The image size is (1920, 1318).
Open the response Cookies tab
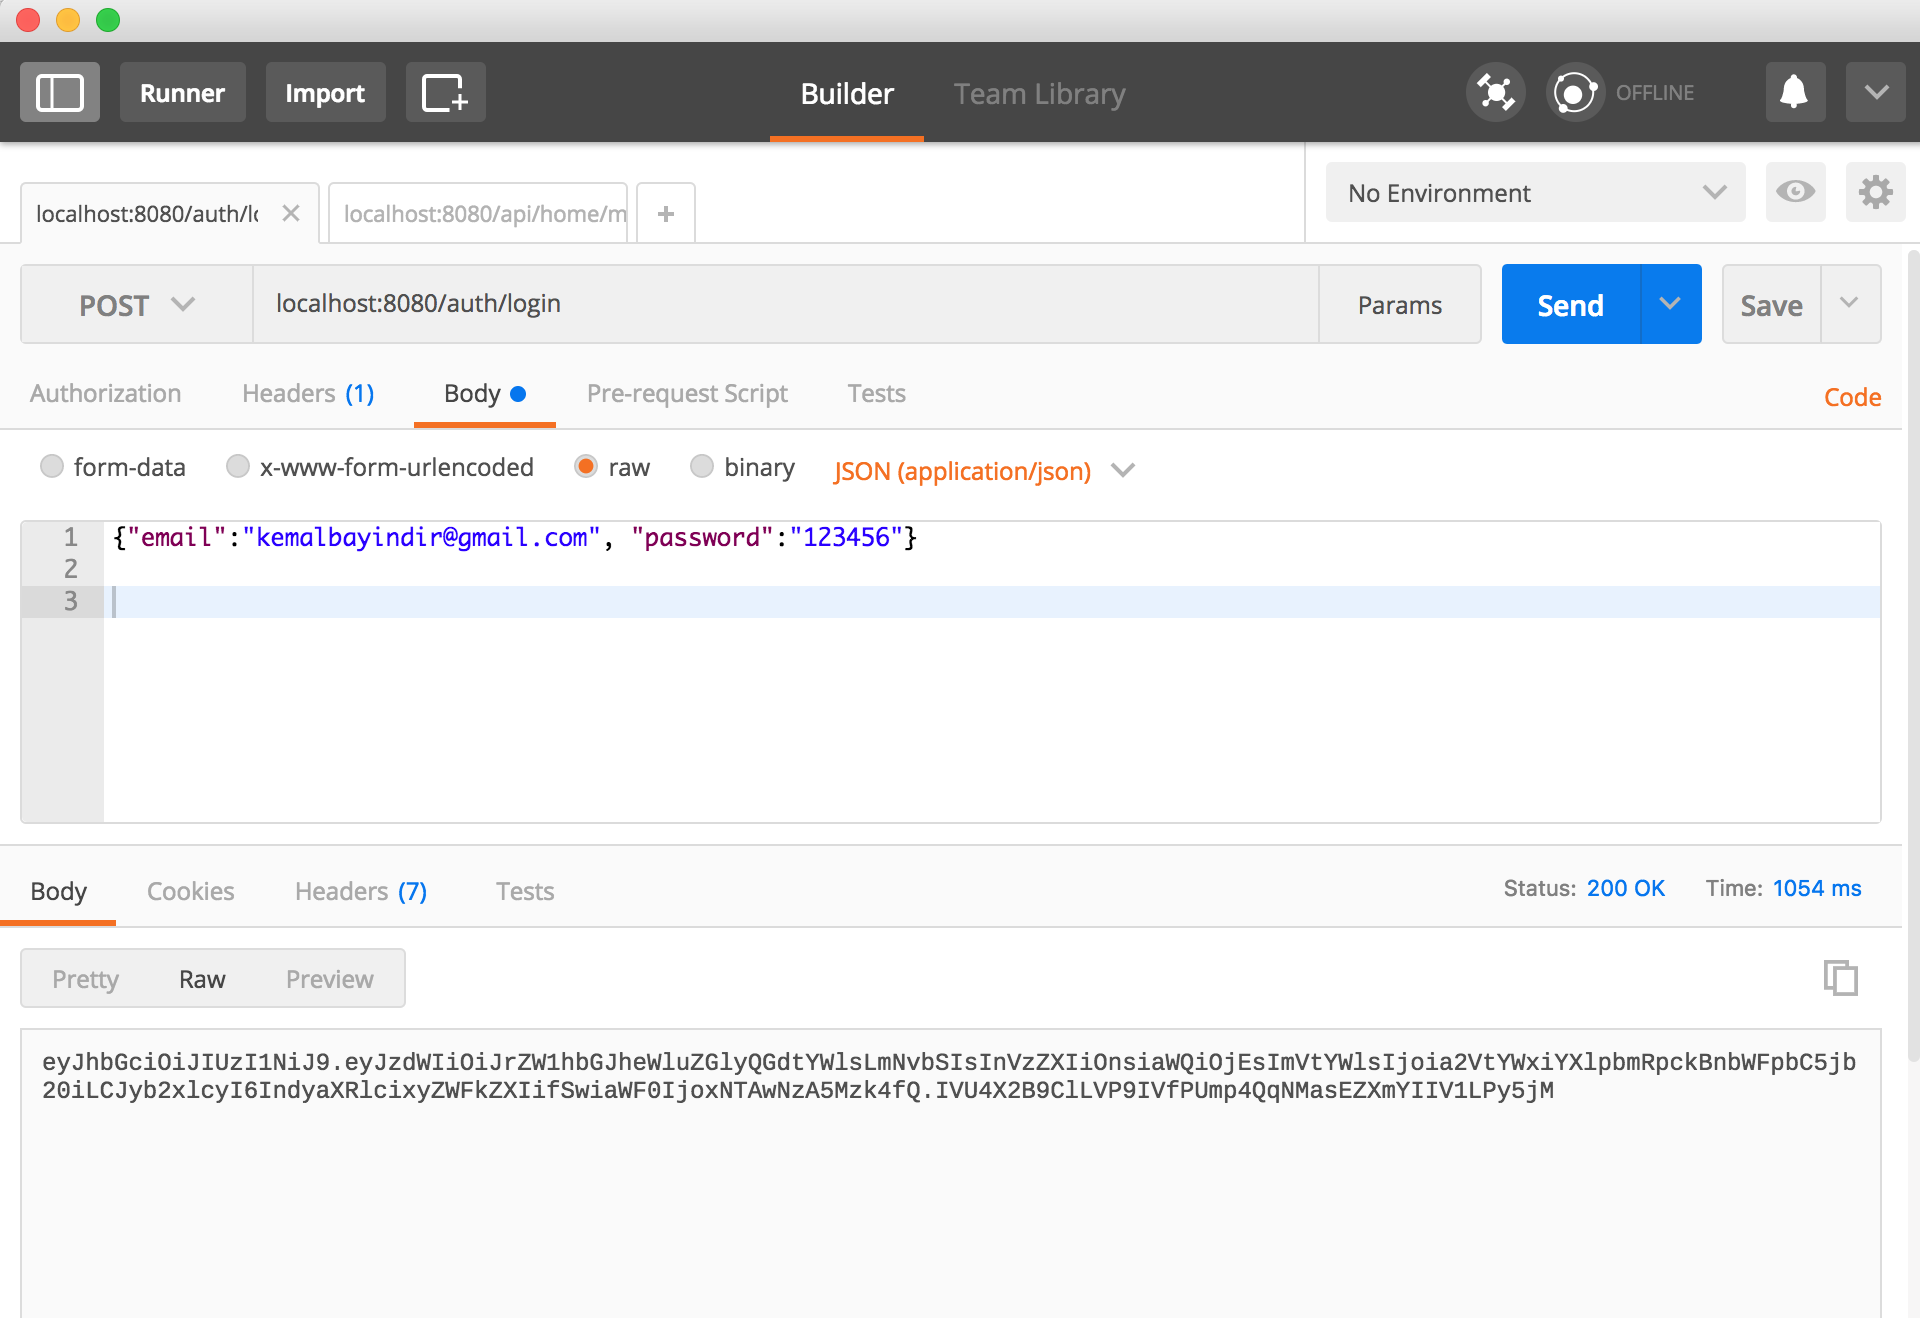pyautogui.click(x=190, y=891)
